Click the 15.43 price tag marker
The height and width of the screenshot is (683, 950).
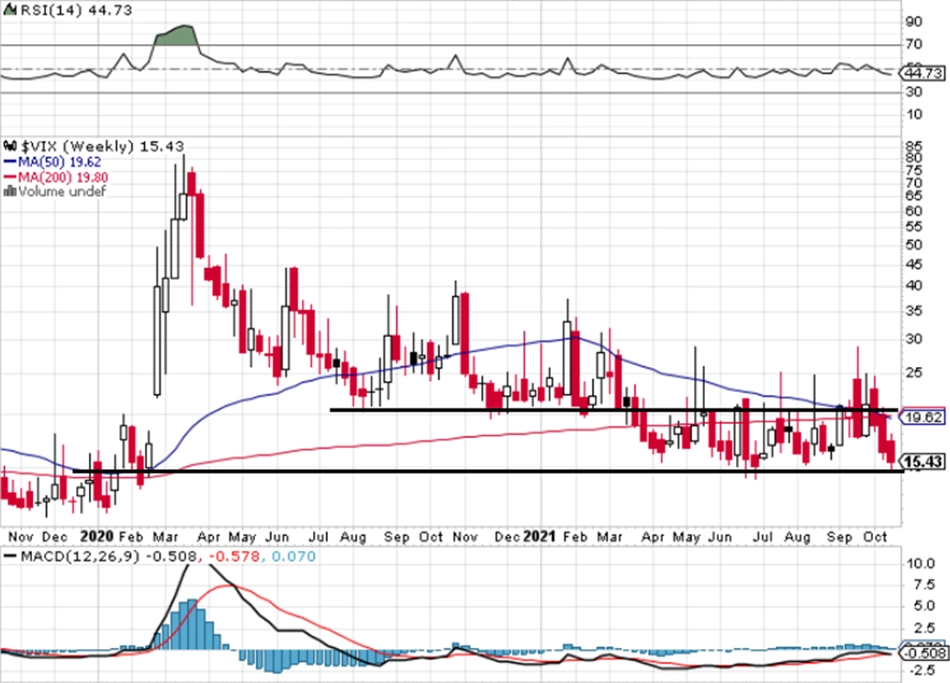click(922, 462)
